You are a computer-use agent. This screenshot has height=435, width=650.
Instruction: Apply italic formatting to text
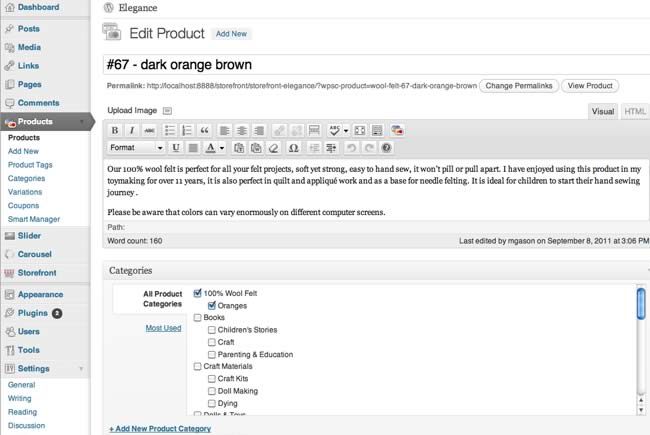[x=132, y=130]
